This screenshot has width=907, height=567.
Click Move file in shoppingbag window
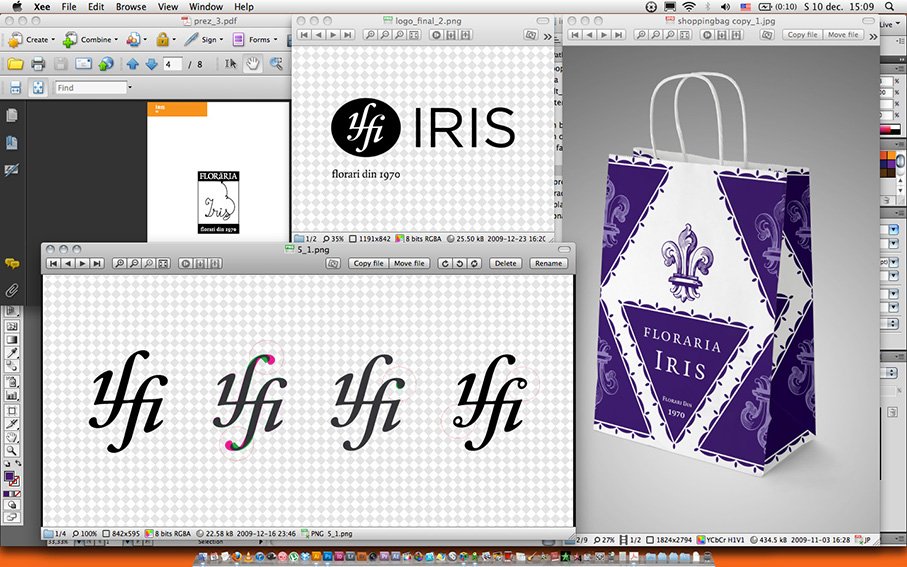pos(843,34)
